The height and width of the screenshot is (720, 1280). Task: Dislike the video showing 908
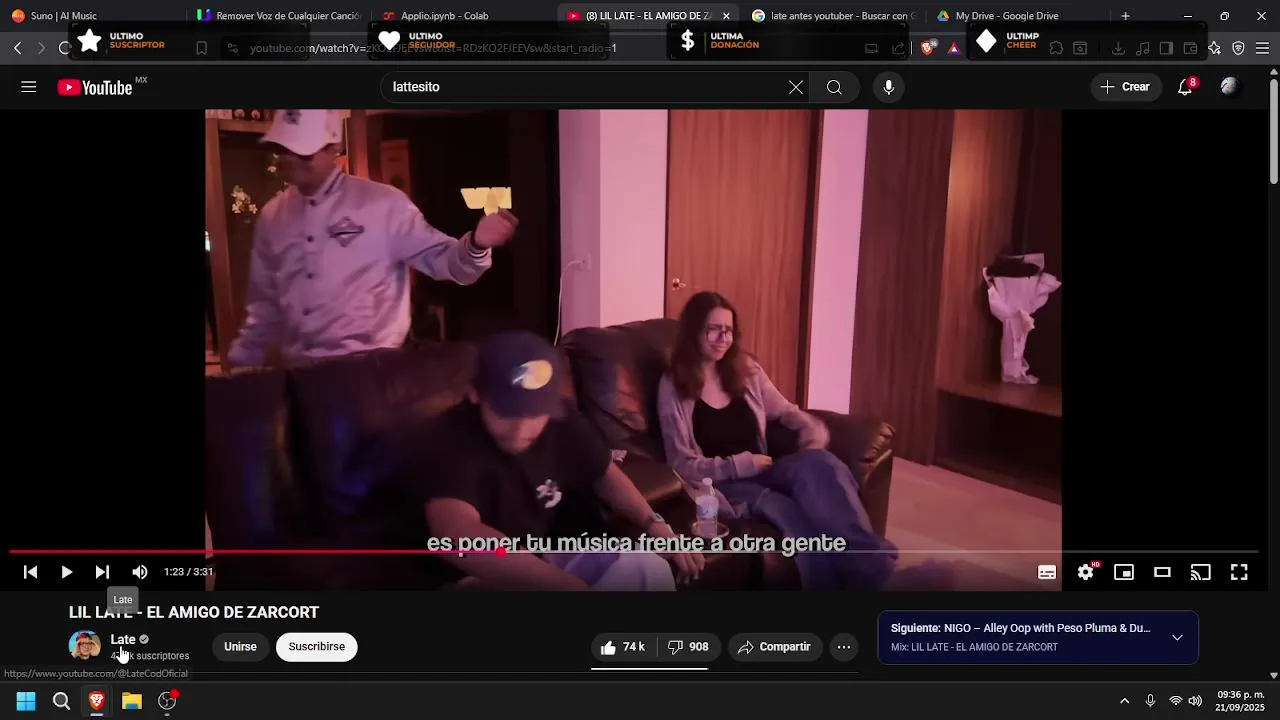tap(688, 647)
